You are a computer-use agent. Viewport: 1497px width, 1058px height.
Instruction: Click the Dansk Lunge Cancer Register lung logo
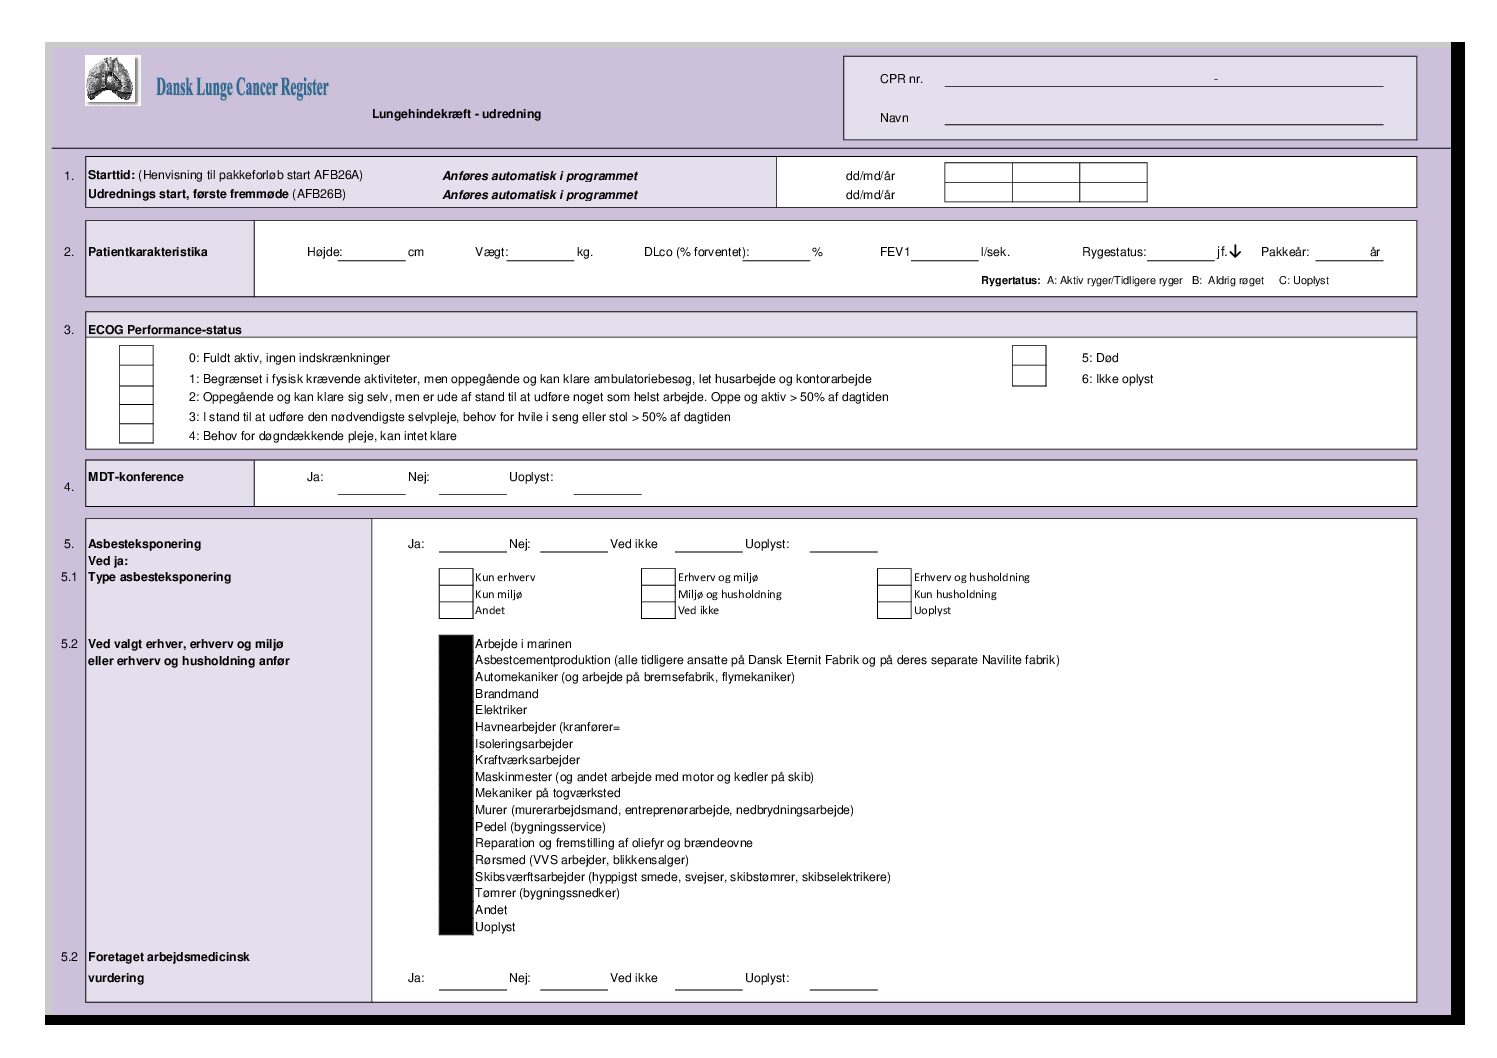click(x=112, y=81)
